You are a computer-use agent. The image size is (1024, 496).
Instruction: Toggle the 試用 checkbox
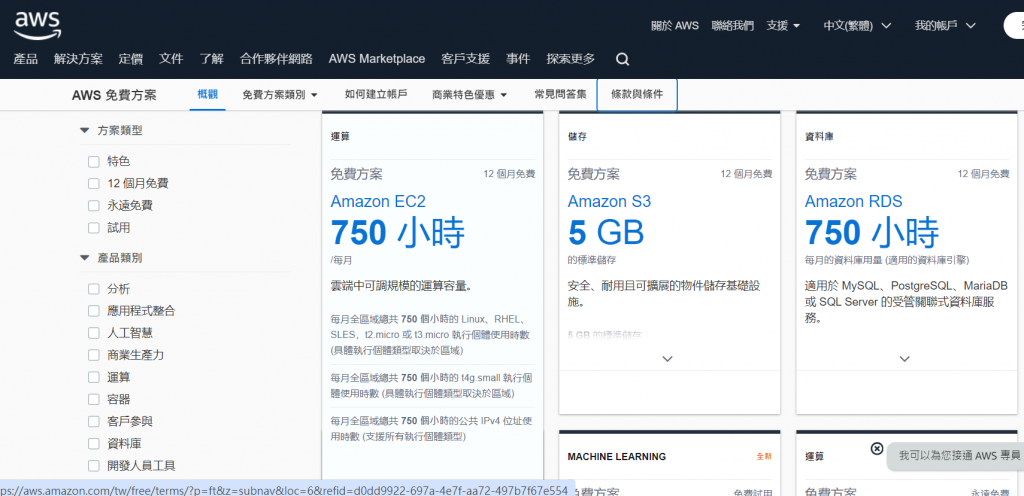tap(94, 228)
